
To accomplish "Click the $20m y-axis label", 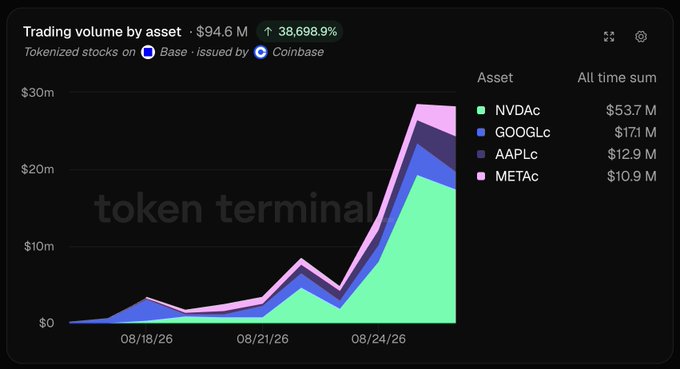I will click(x=38, y=169).
